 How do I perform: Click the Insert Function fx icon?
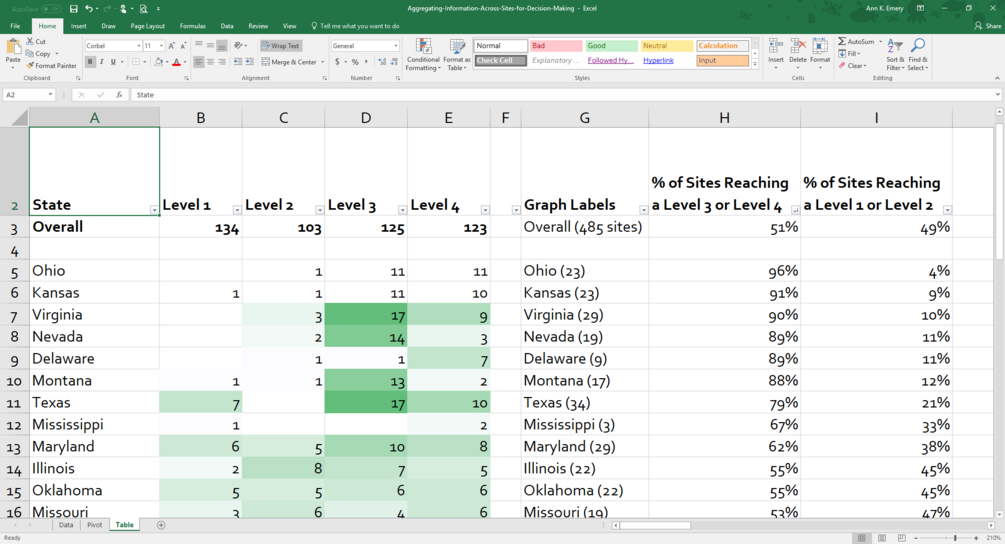(119, 95)
